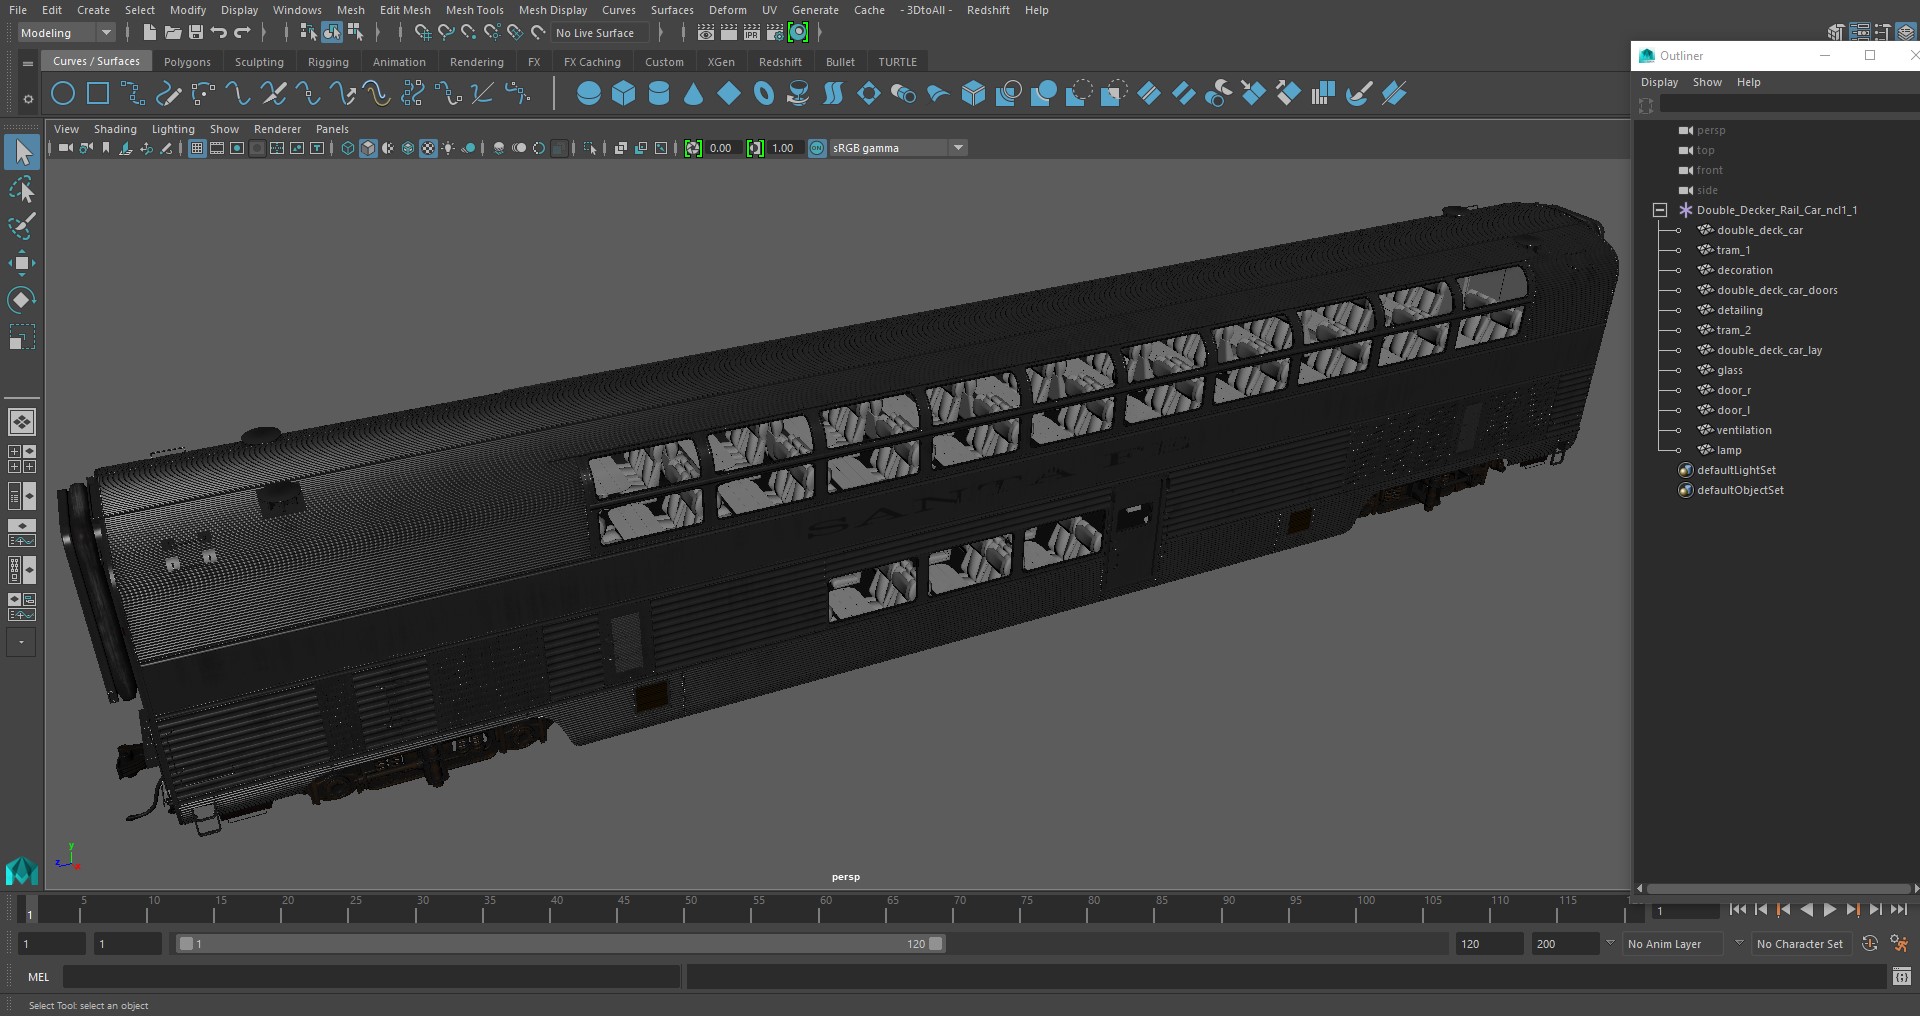Open the No Character Set dropdown
This screenshot has width=1920, height=1016.
click(x=1800, y=944)
